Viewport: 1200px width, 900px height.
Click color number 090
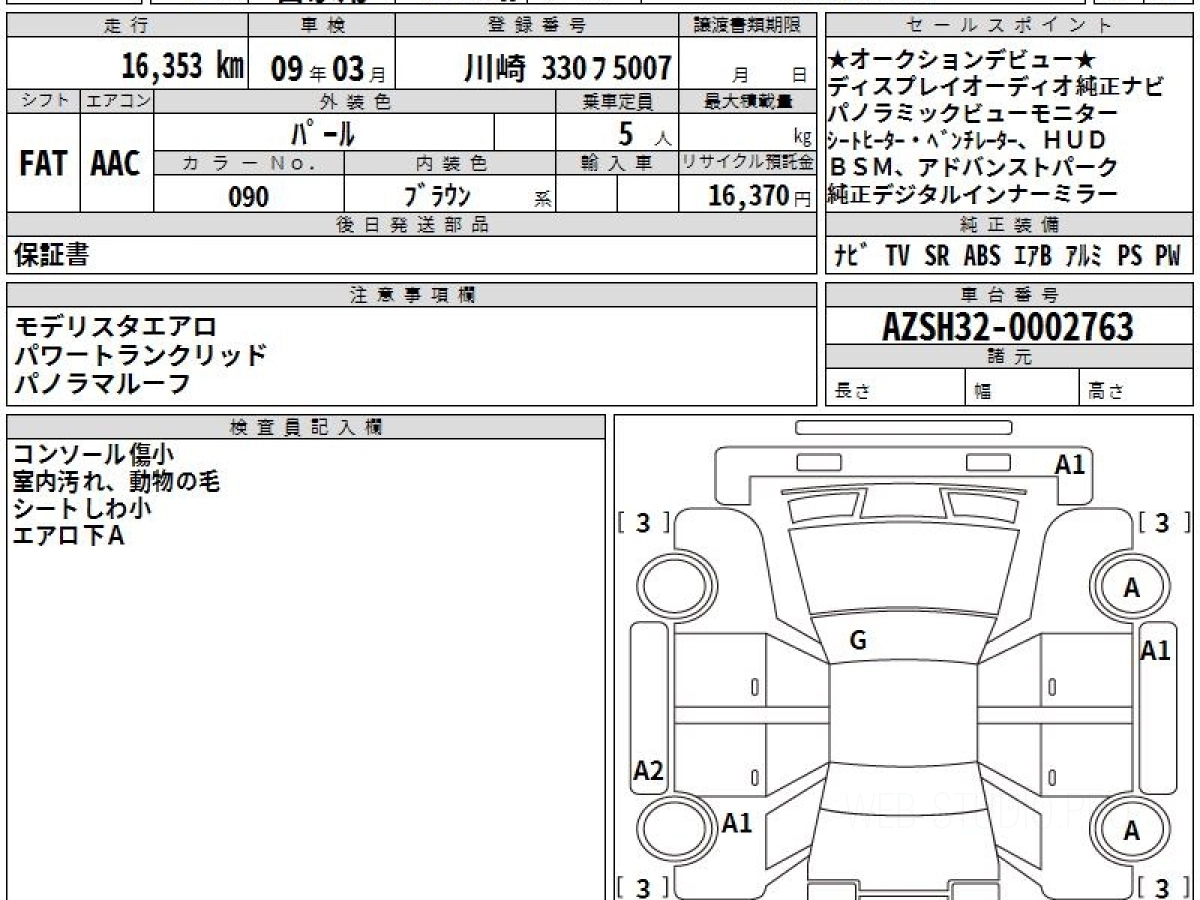(x=249, y=196)
